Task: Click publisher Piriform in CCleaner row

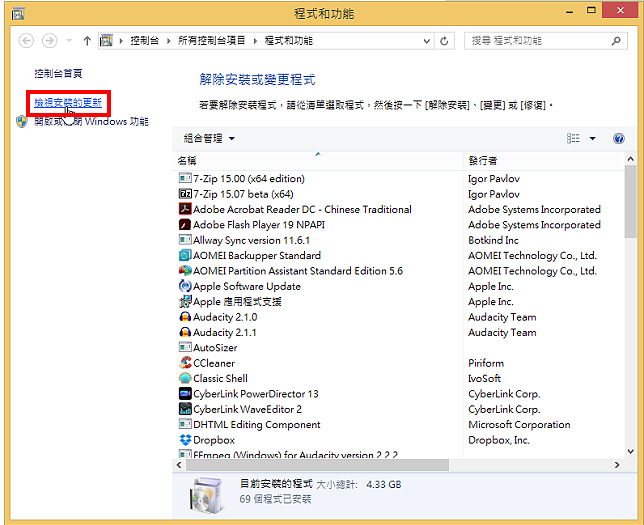Action: pyautogui.click(x=486, y=363)
